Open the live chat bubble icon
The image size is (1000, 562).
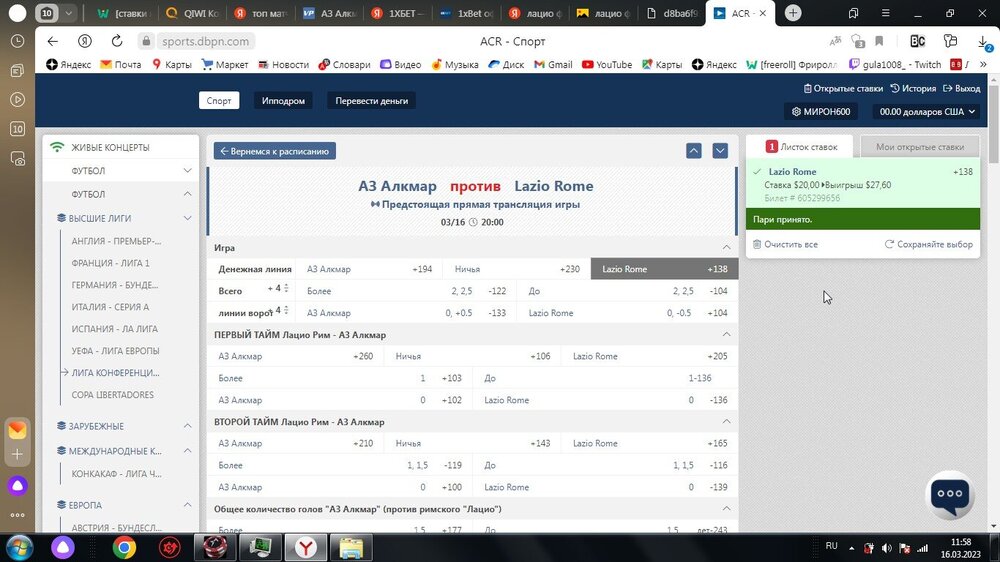(950, 494)
